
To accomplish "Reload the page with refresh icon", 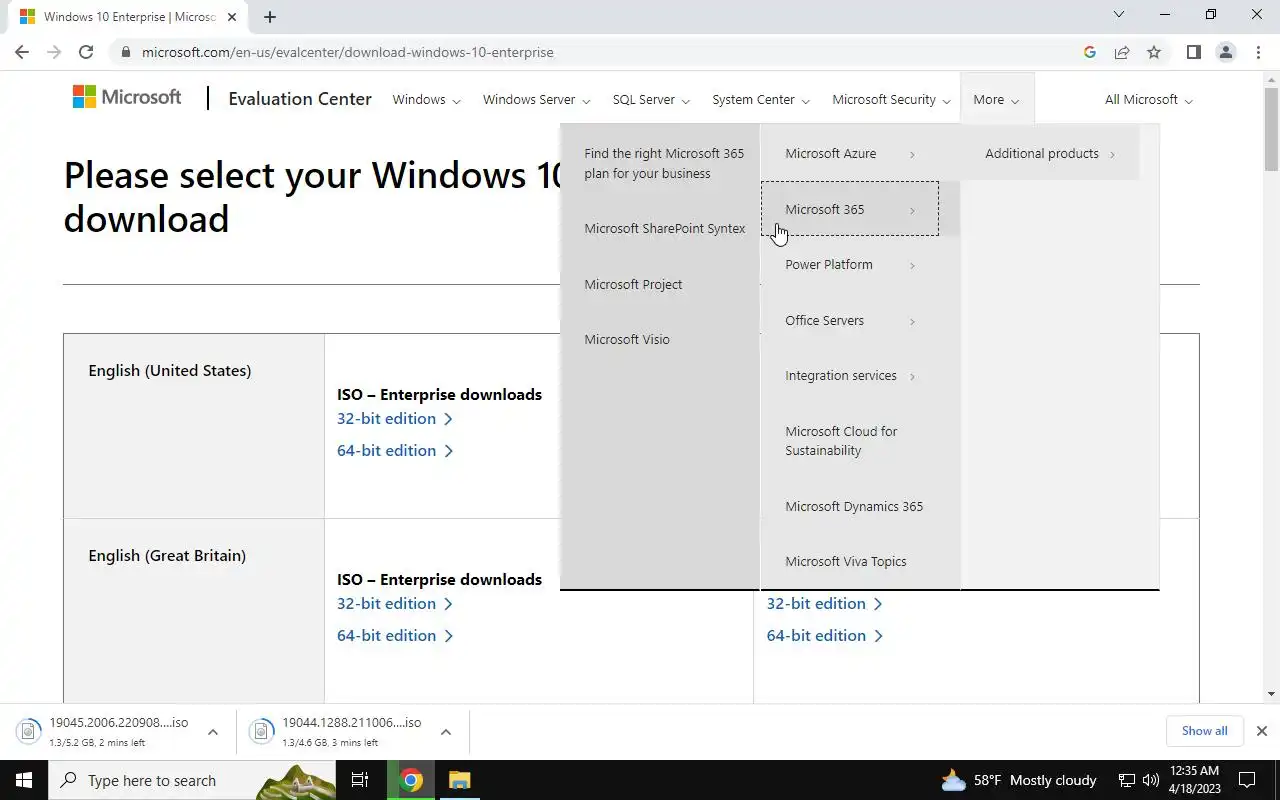I will click(x=86, y=52).
